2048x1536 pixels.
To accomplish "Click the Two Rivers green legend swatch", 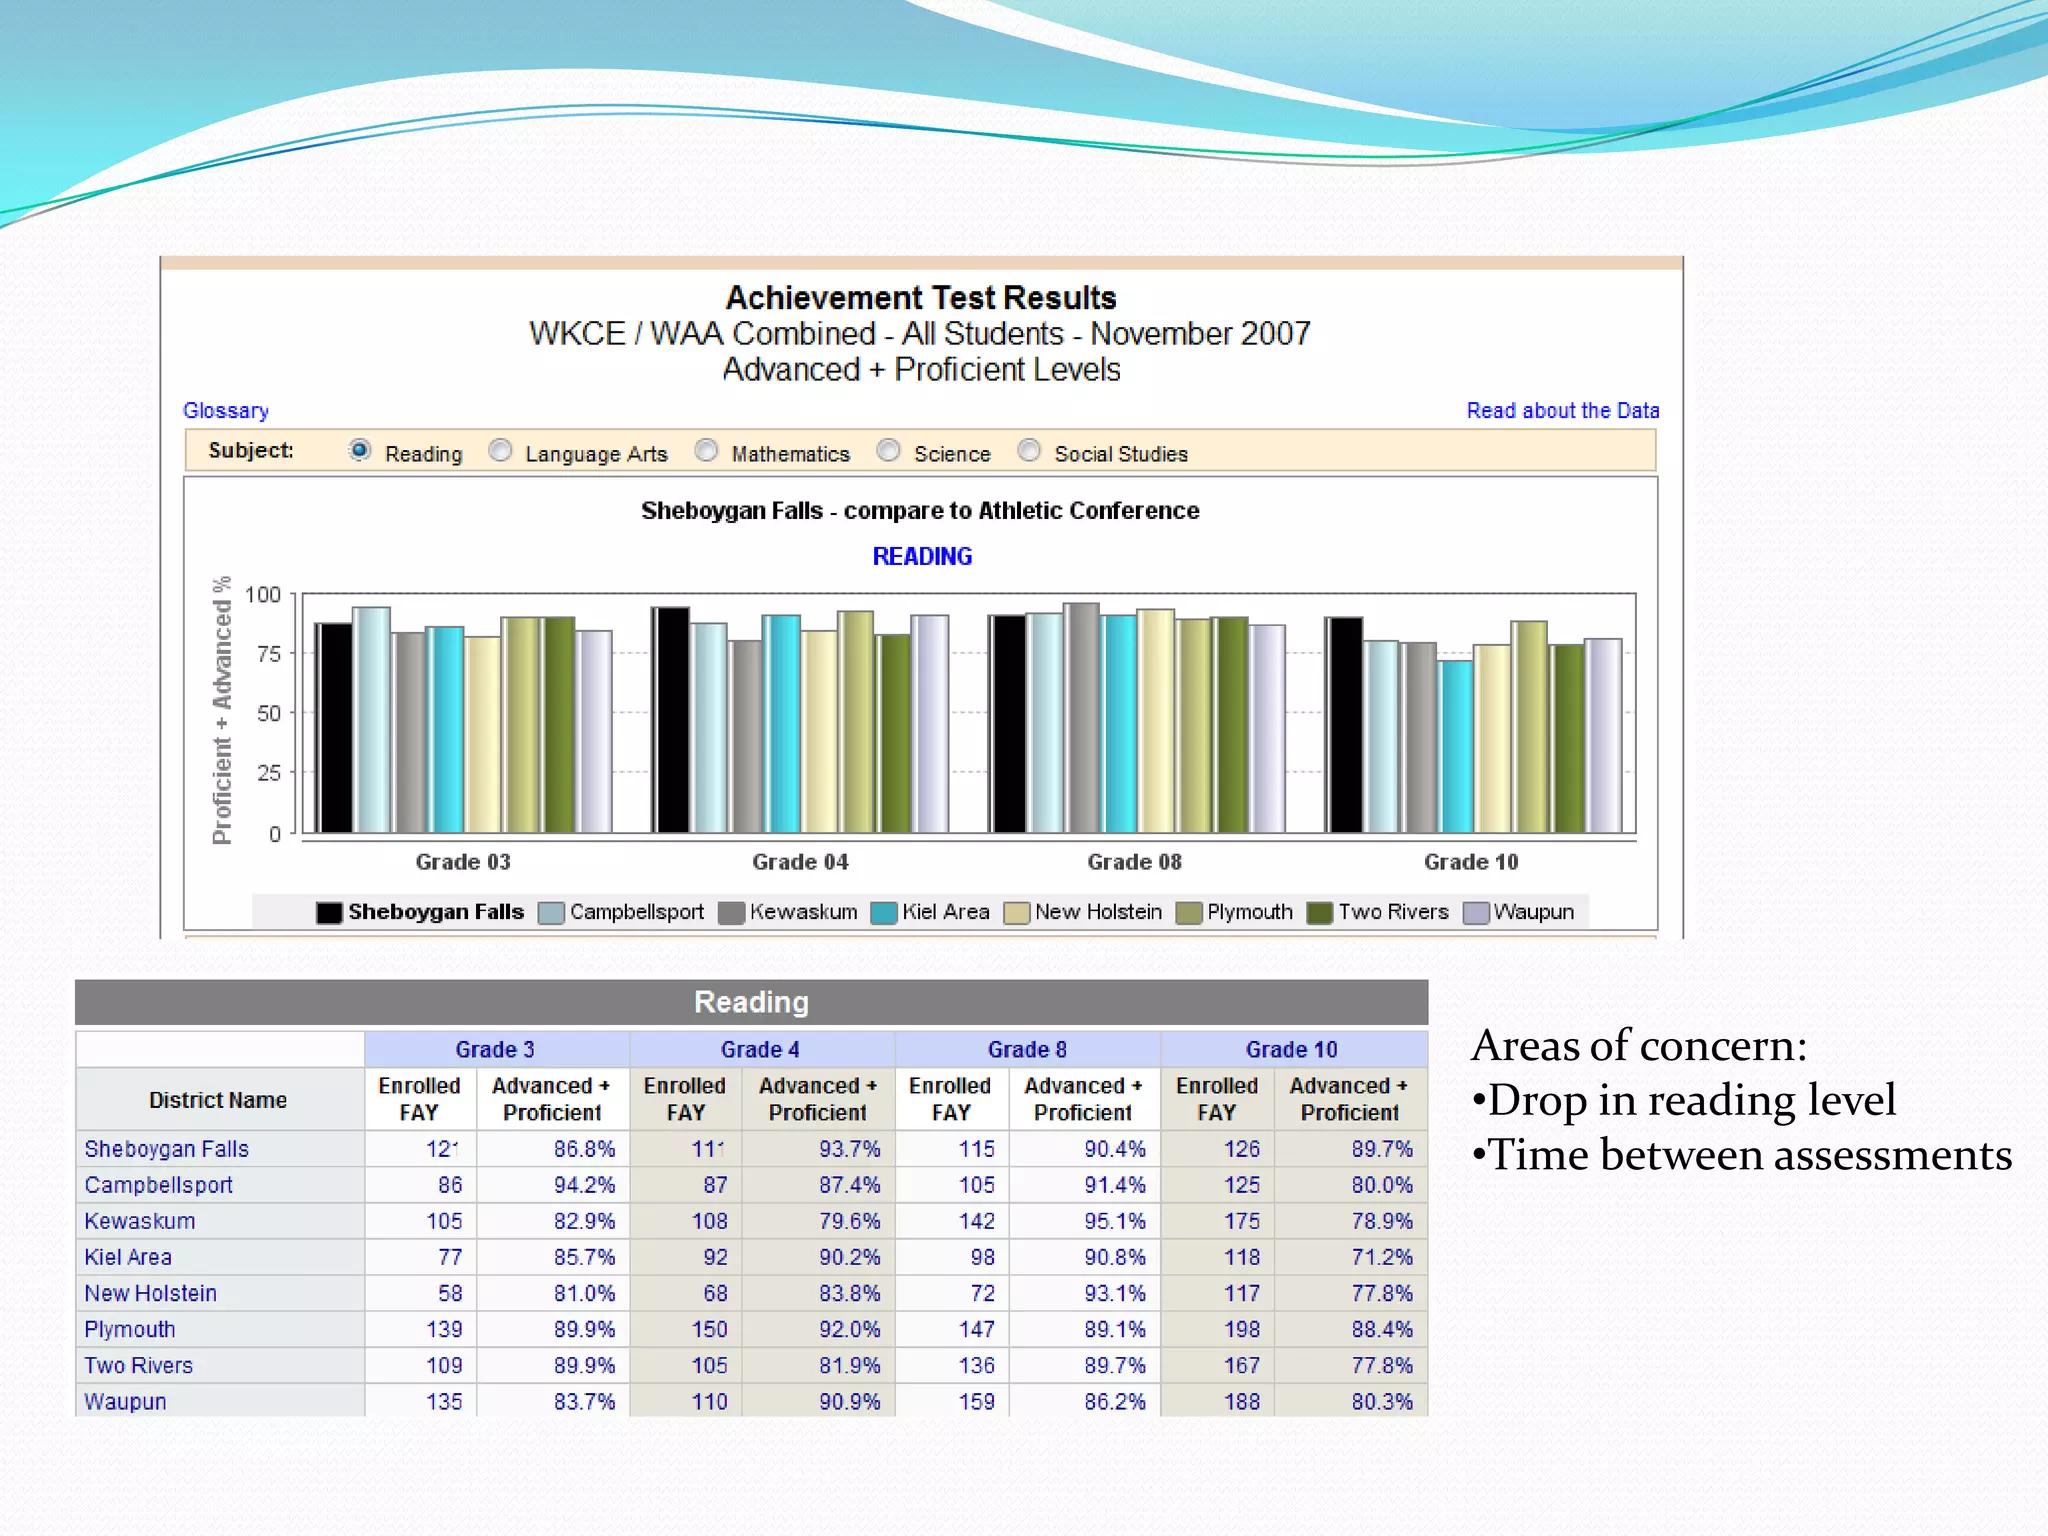I will [x=1320, y=913].
